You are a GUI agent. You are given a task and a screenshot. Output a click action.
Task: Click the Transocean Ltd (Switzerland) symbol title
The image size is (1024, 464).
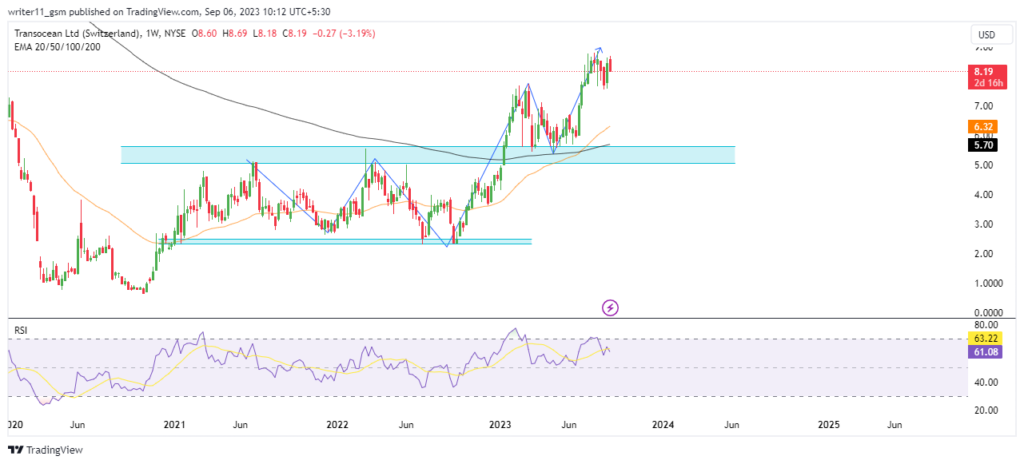76,34
